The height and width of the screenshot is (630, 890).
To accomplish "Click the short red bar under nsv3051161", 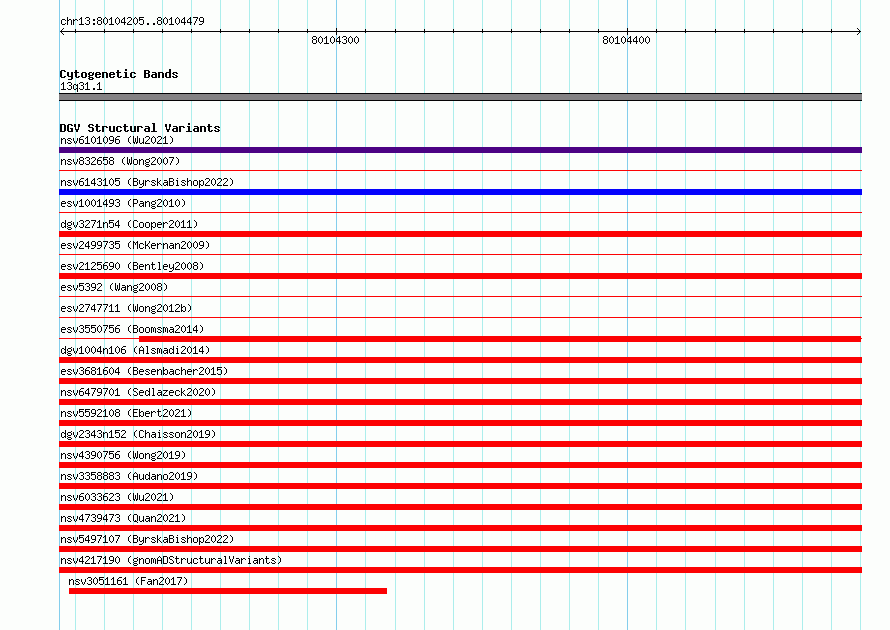I will (228, 591).
